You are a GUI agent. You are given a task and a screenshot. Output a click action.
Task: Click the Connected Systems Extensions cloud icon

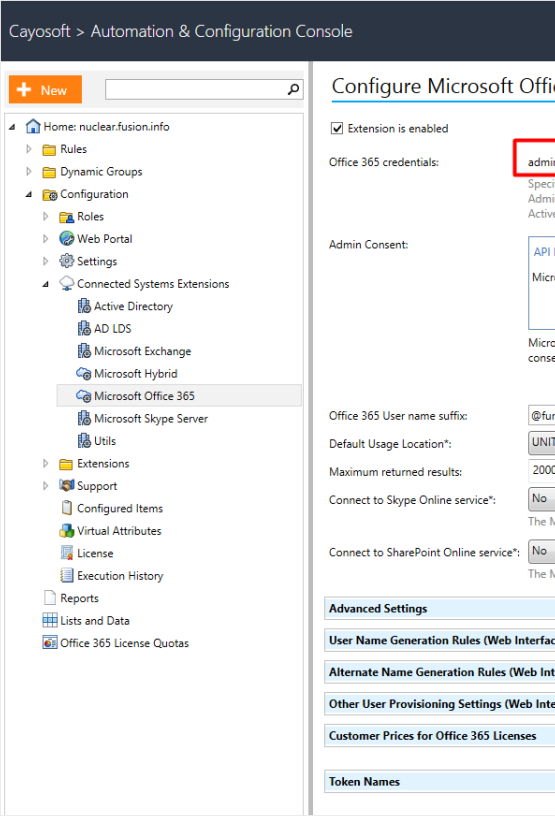click(x=67, y=283)
